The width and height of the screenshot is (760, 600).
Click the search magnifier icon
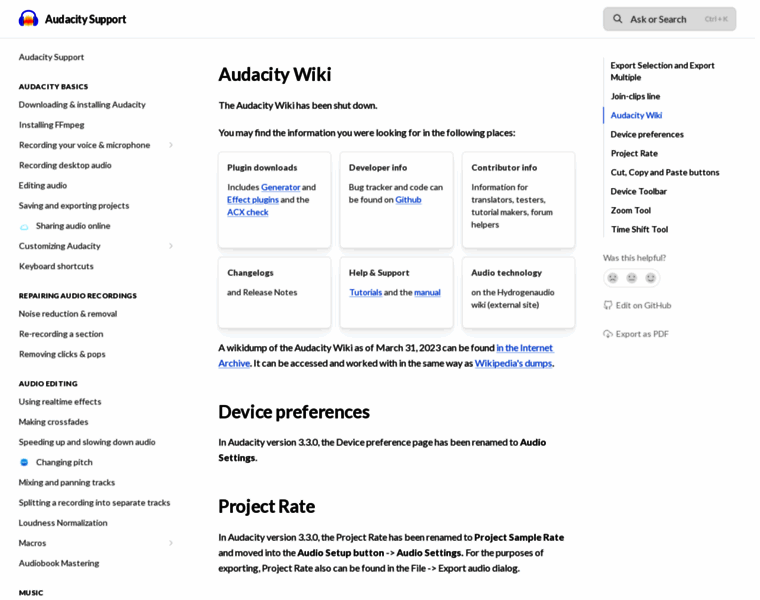point(618,19)
